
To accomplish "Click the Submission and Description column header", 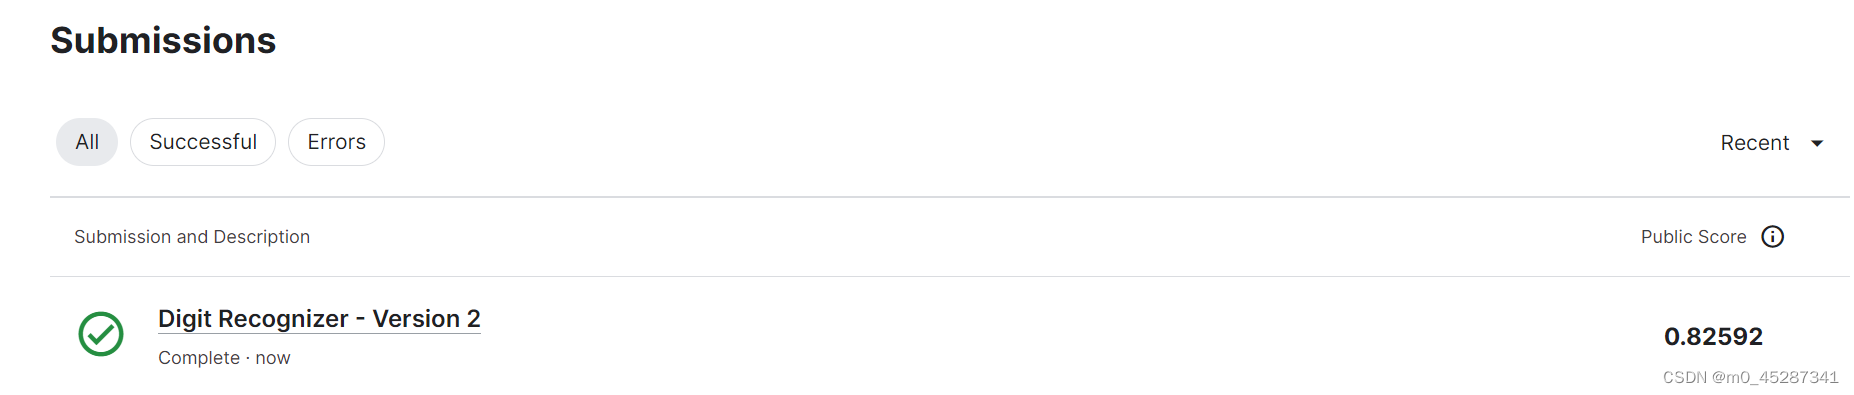I will (192, 237).
